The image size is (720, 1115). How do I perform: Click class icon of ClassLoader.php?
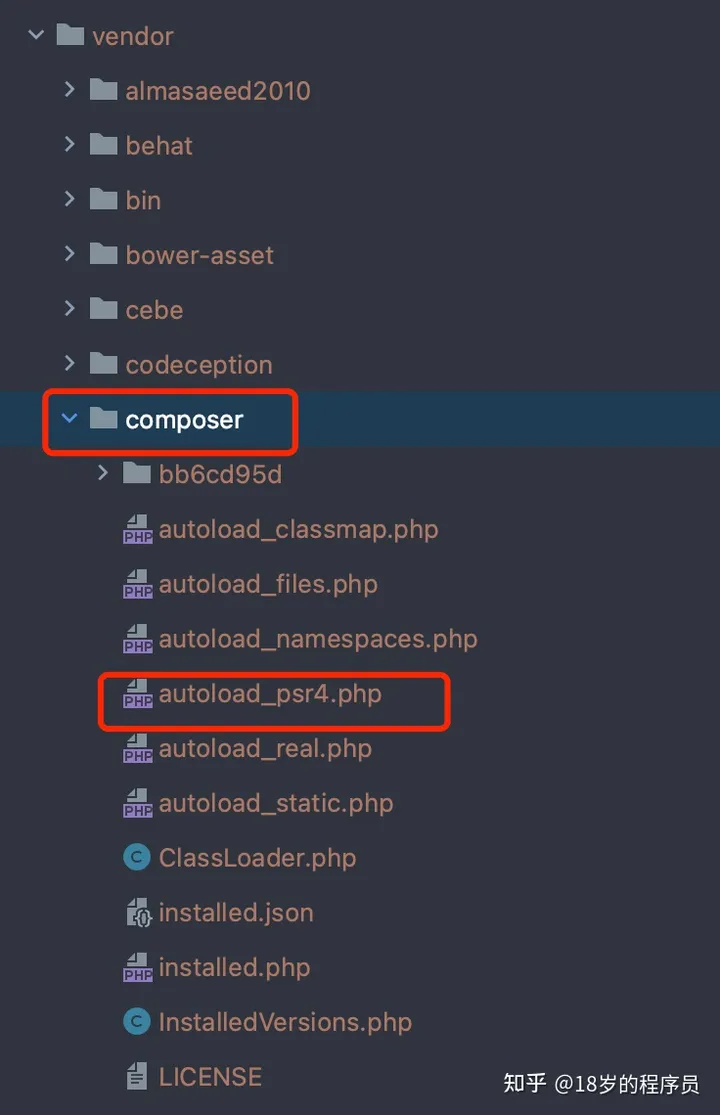pyautogui.click(x=136, y=858)
